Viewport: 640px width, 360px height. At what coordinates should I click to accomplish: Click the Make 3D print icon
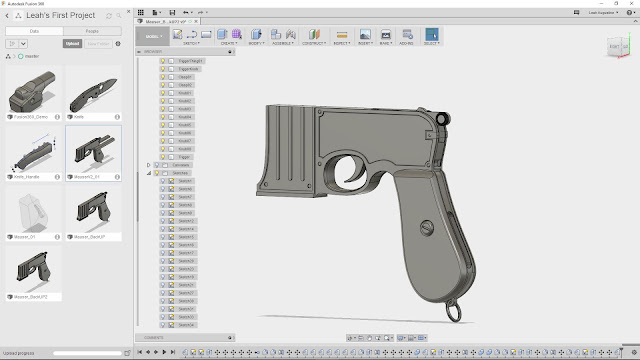click(385, 34)
